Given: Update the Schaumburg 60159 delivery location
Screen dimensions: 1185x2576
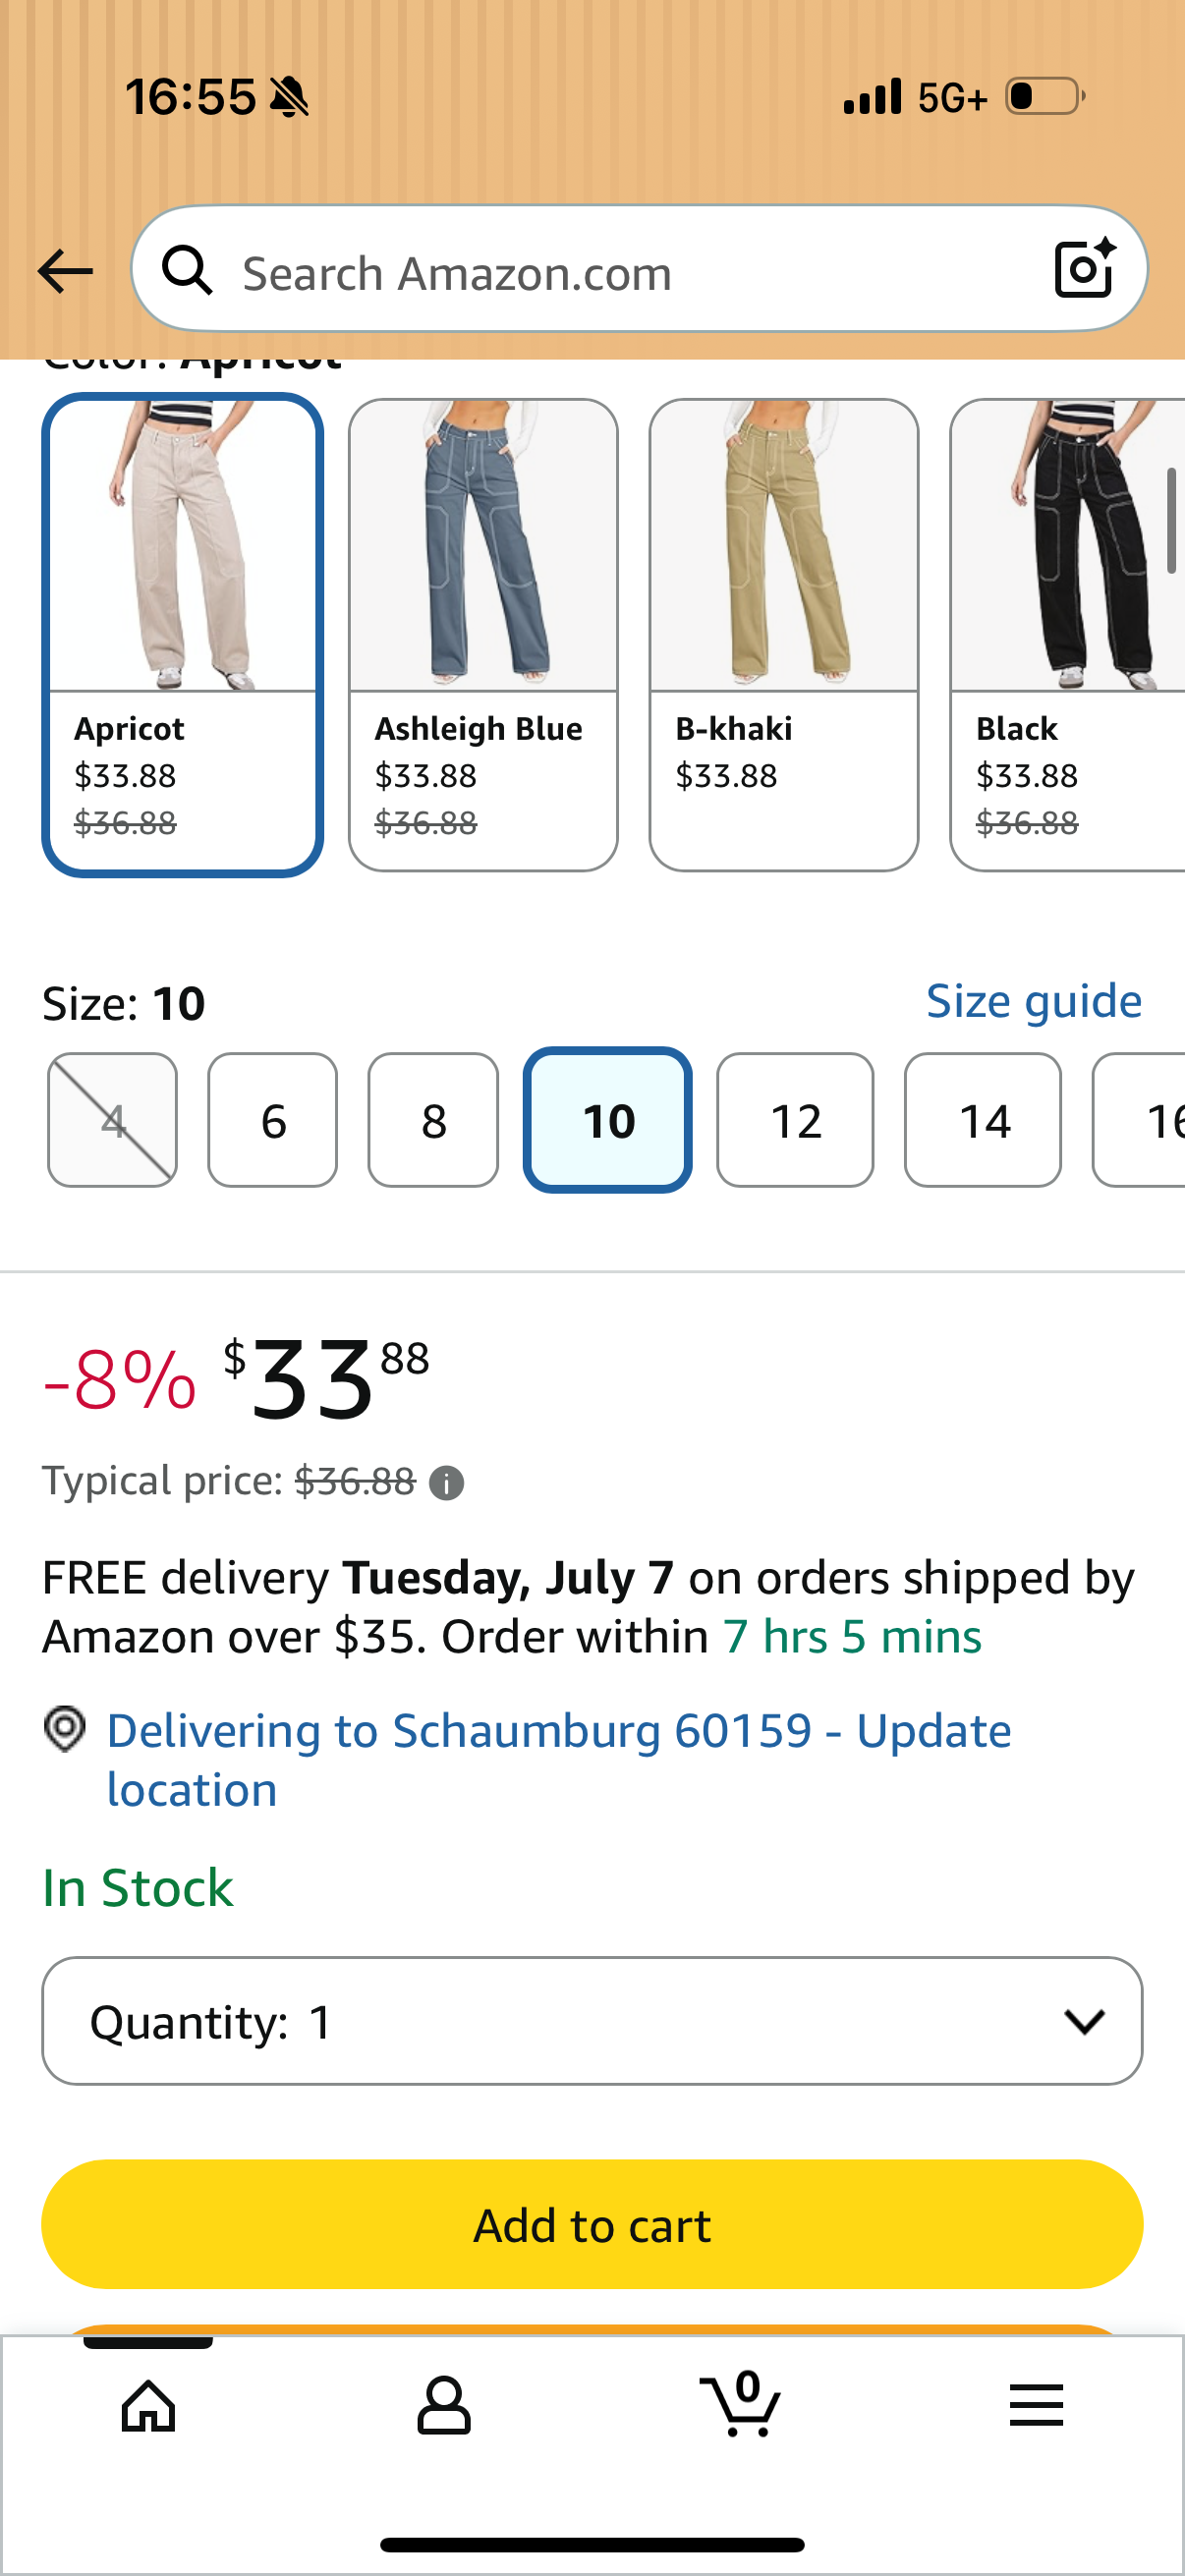Looking at the screenshot, I should (559, 1760).
